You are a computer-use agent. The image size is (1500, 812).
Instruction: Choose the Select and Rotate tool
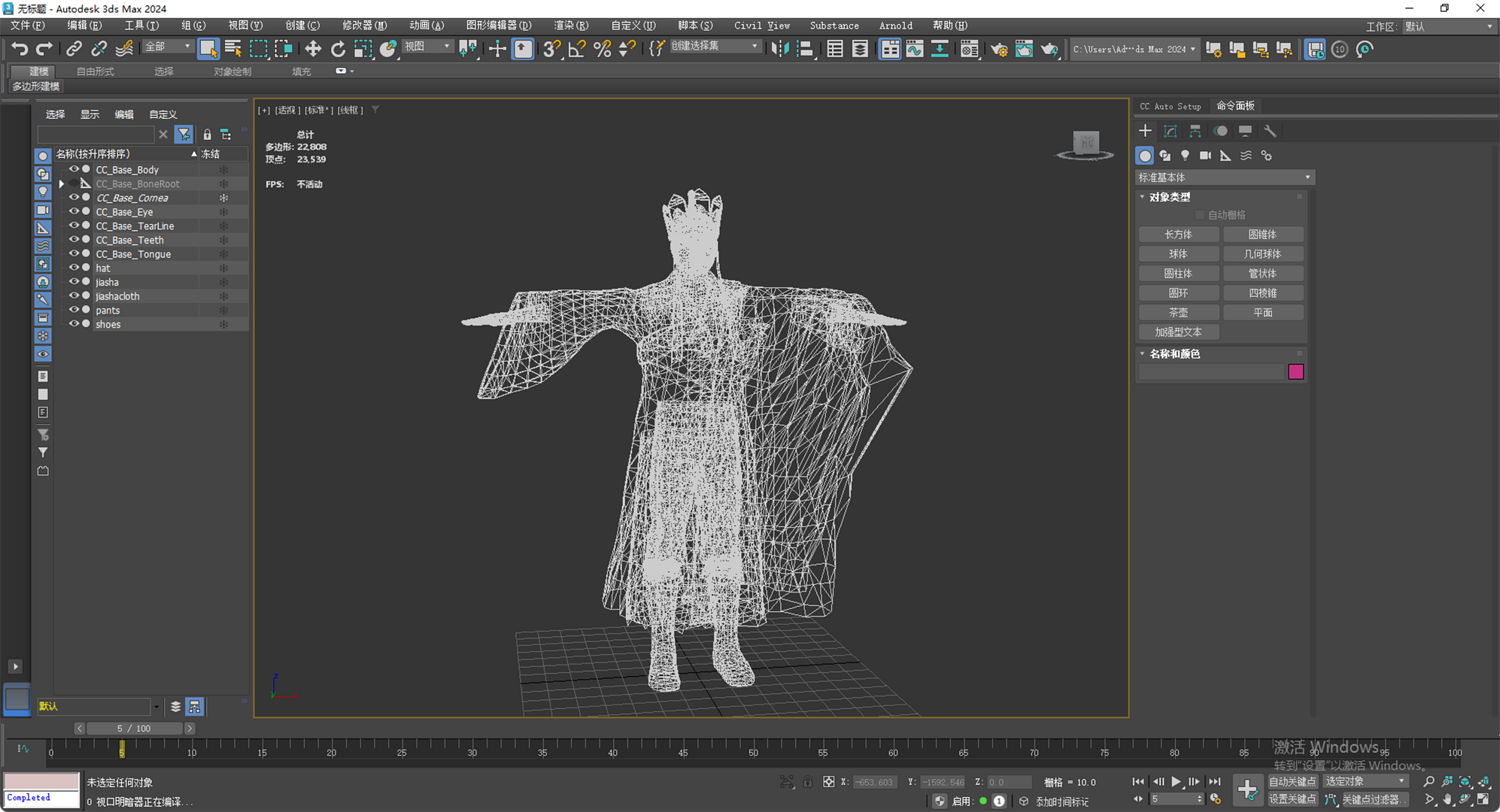point(338,48)
